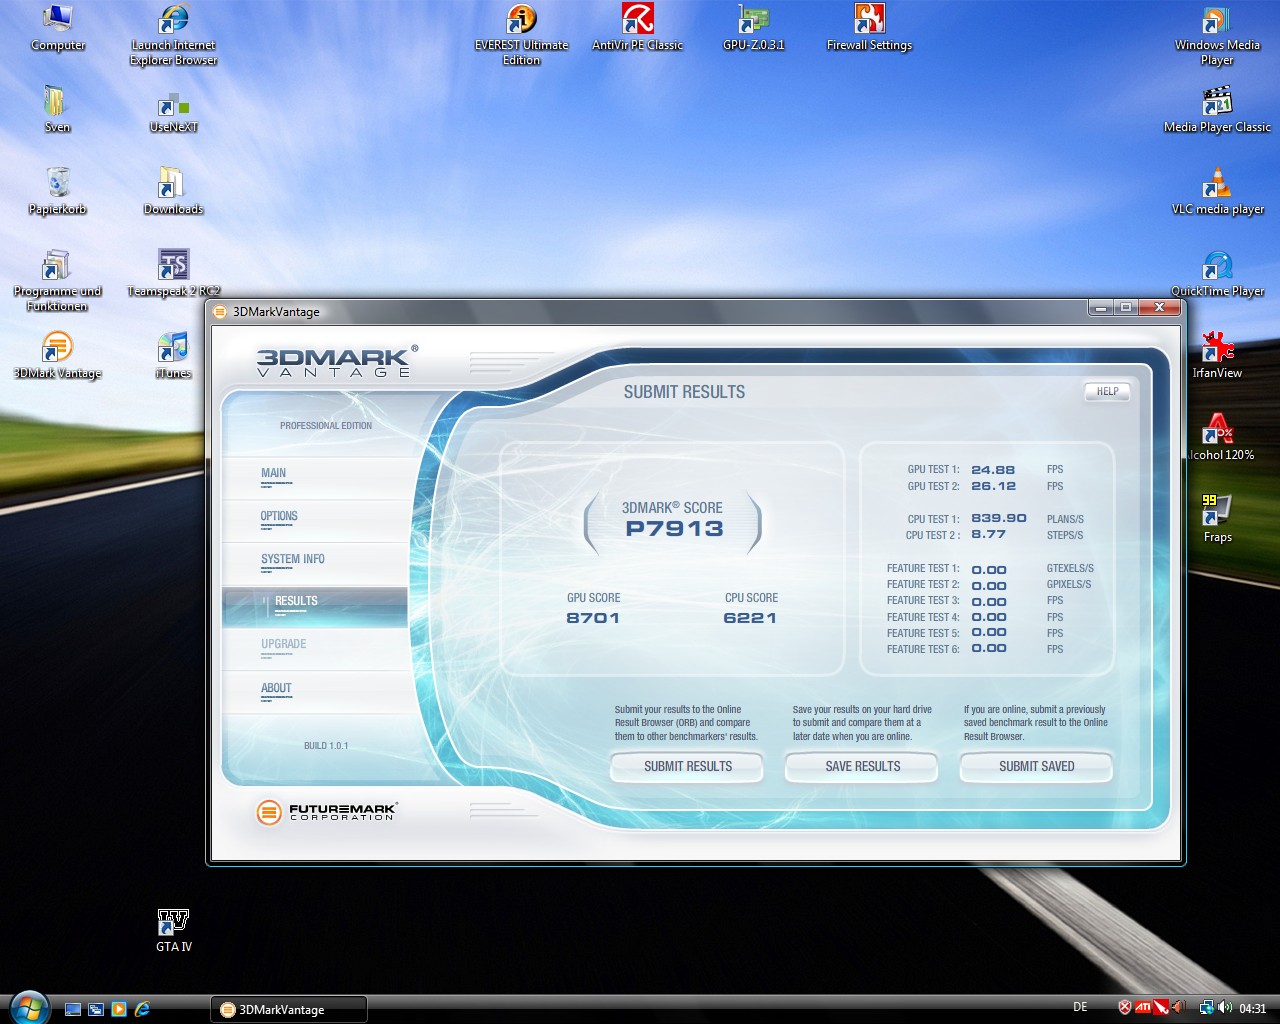Image resolution: width=1280 pixels, height=1024 pixels.
Task: Click the GPU score value 8701
Action: coord(593,618)
